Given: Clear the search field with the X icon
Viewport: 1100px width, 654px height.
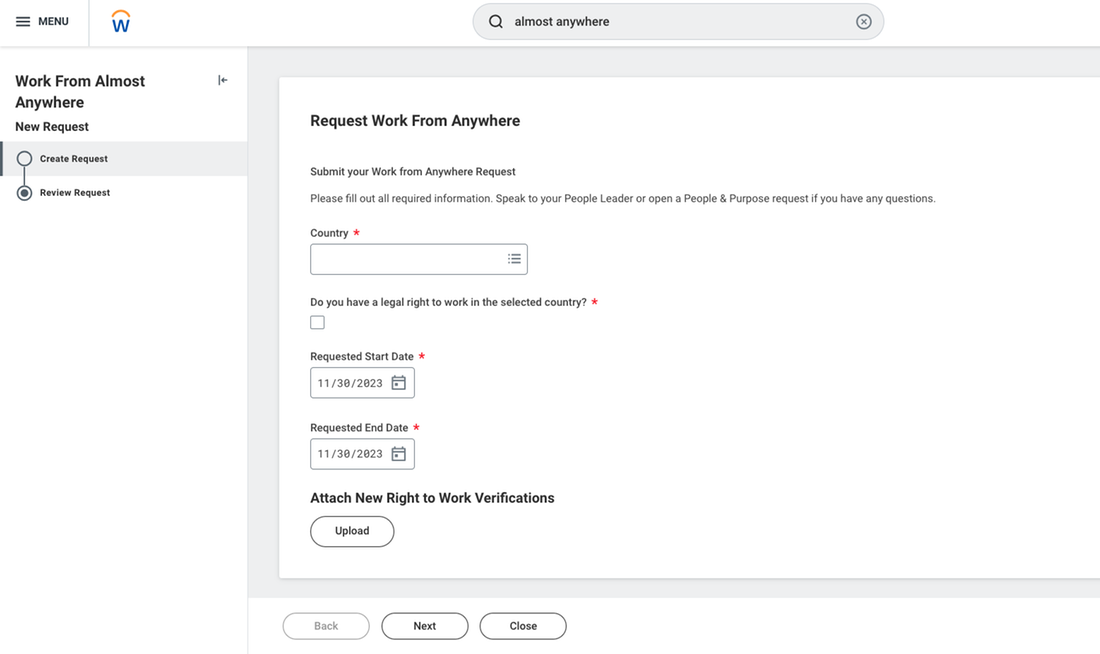Looking at the screenshot, I should coord(863,21).
